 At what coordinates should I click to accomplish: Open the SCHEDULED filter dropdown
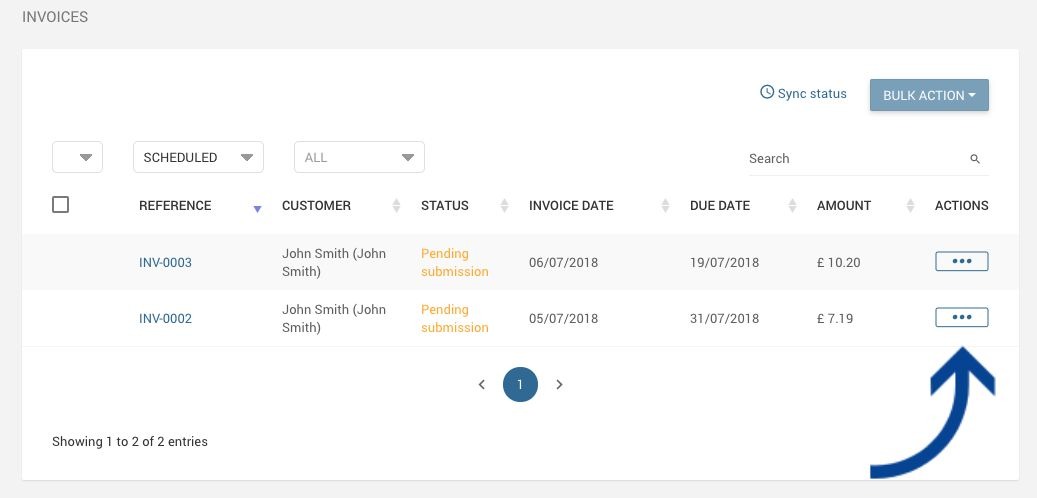pos(198,157)
